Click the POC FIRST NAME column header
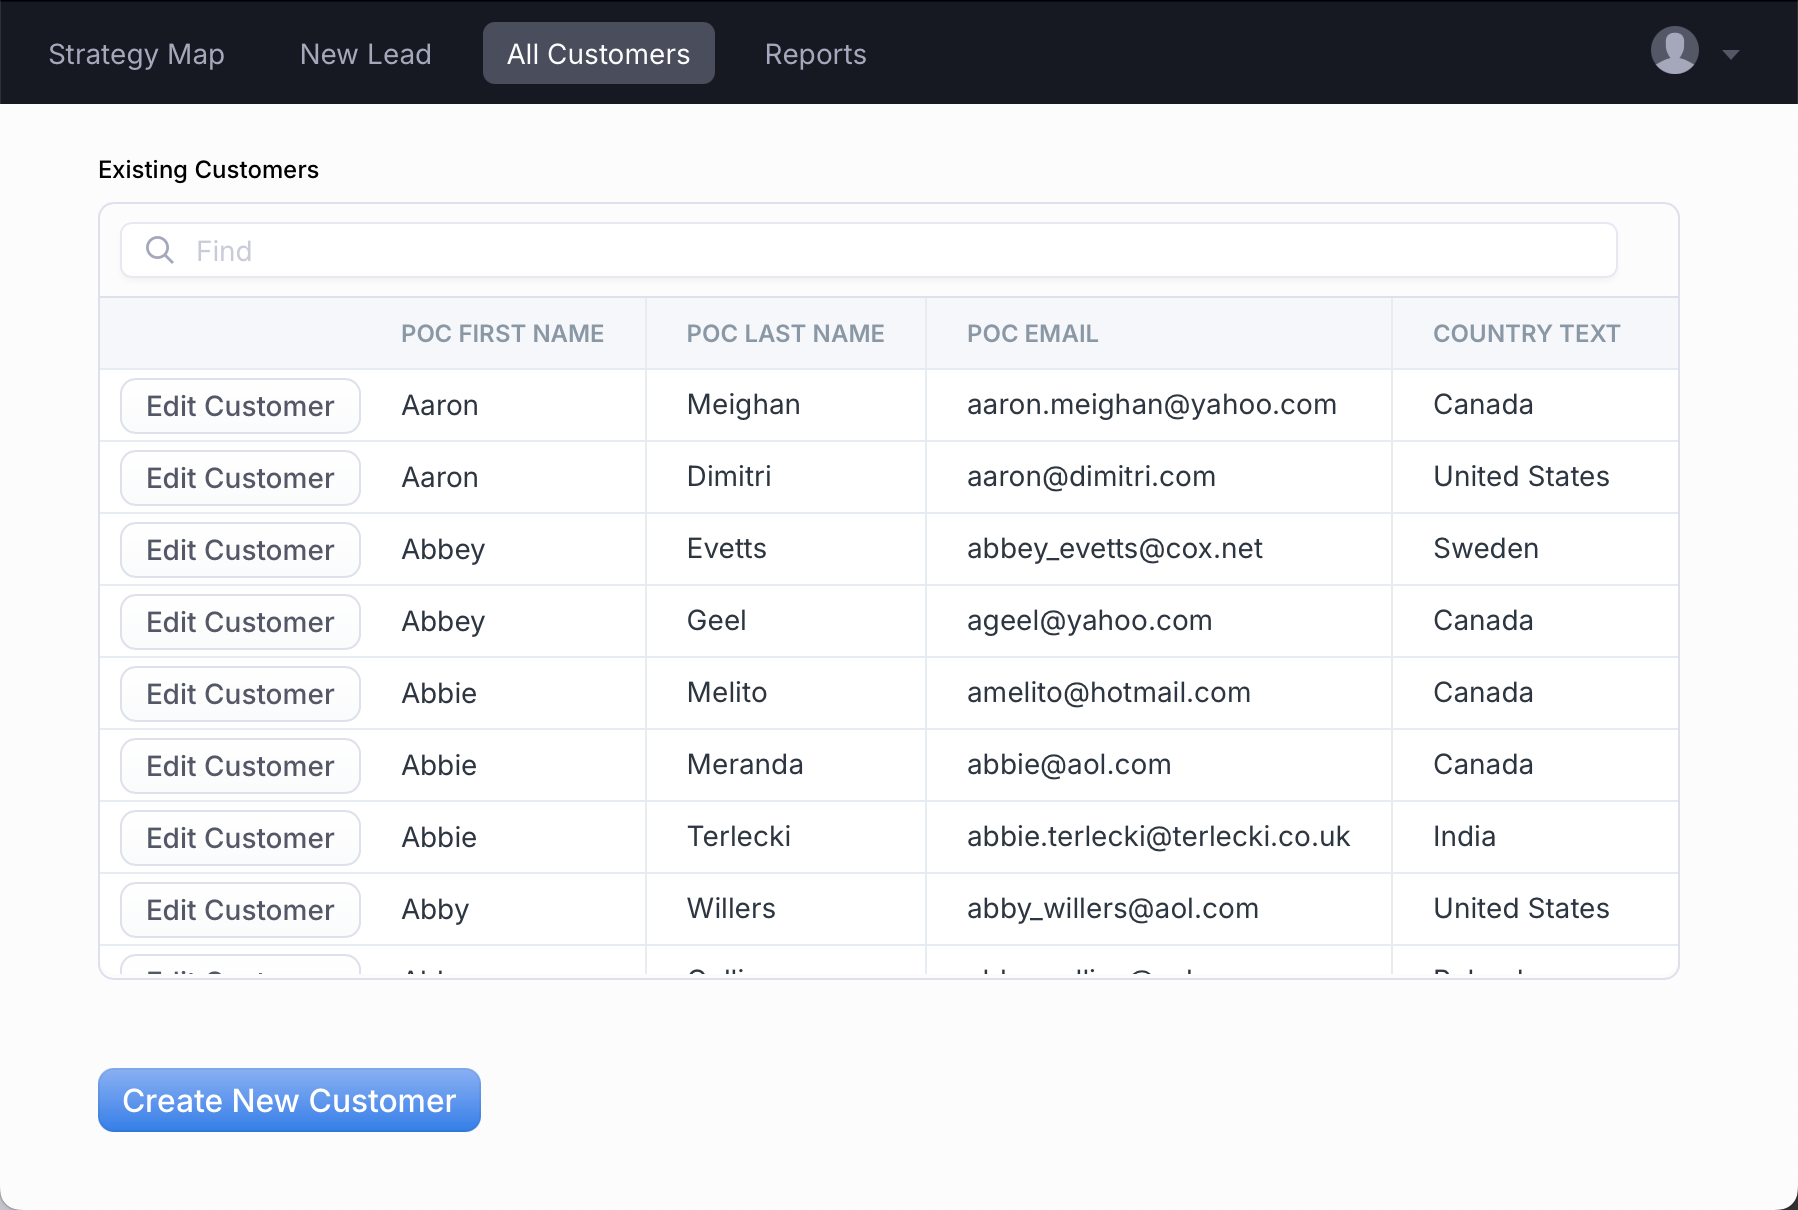Image resolution: width=1798 pixels, height=1210 pixels. click(x=502, y=334)
